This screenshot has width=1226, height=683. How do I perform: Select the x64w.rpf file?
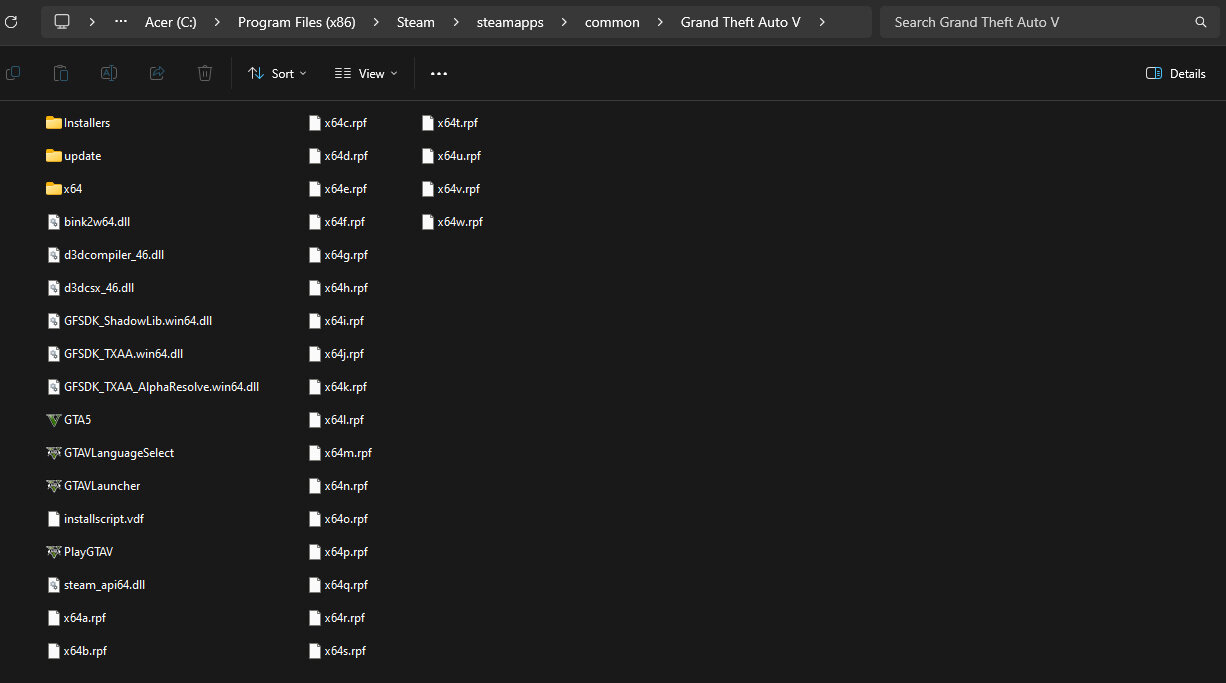pyautogui.click(x=459, y=222)
